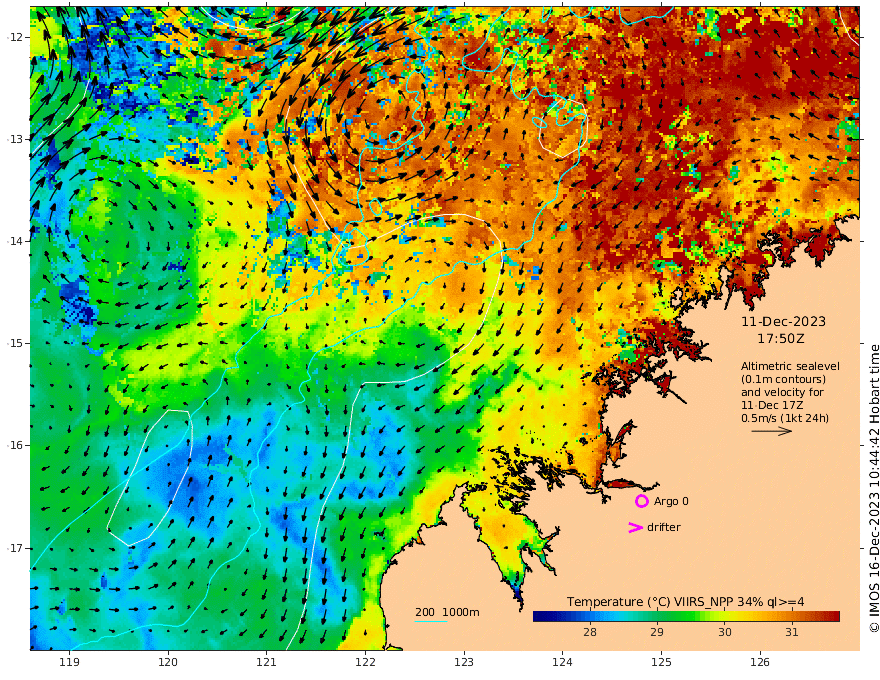
Task: Click the '200' depth contour label
Action: coord(425,612)
